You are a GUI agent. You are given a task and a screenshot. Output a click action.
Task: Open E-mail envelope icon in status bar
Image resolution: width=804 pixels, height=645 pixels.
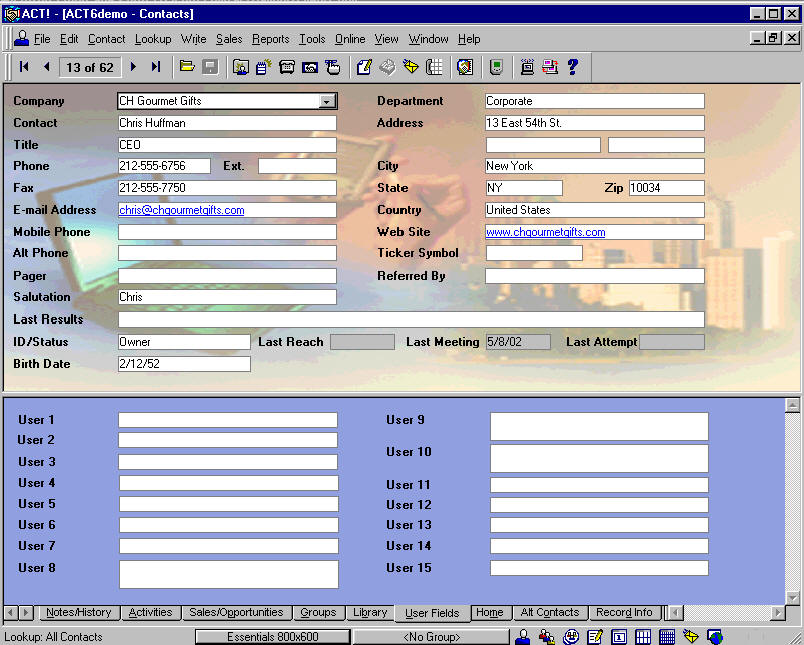point(691,637)
